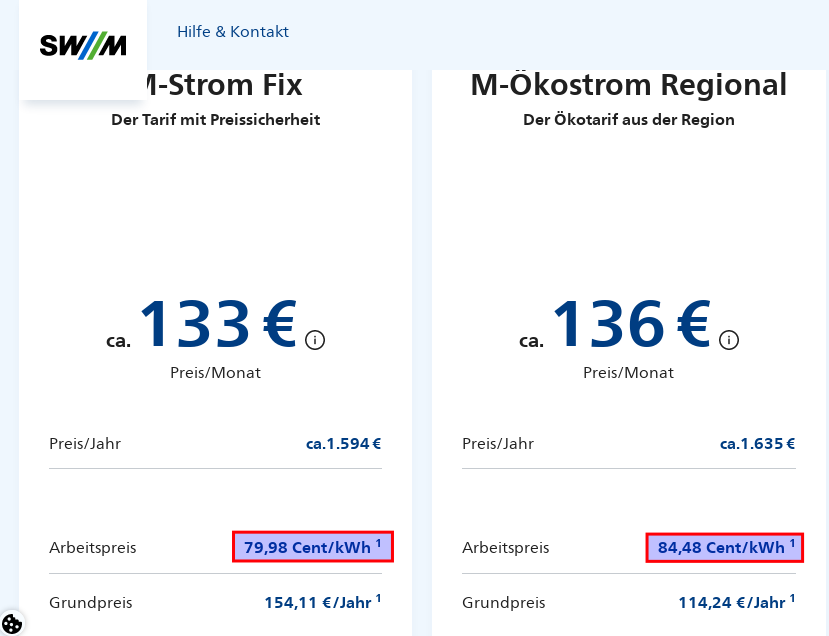Screen dimensions: 829x636
Task: Click footnote 1 next to 114,24 €/Jahr Grundpreis
Action: pyautogui.click(x=792, y=597)
